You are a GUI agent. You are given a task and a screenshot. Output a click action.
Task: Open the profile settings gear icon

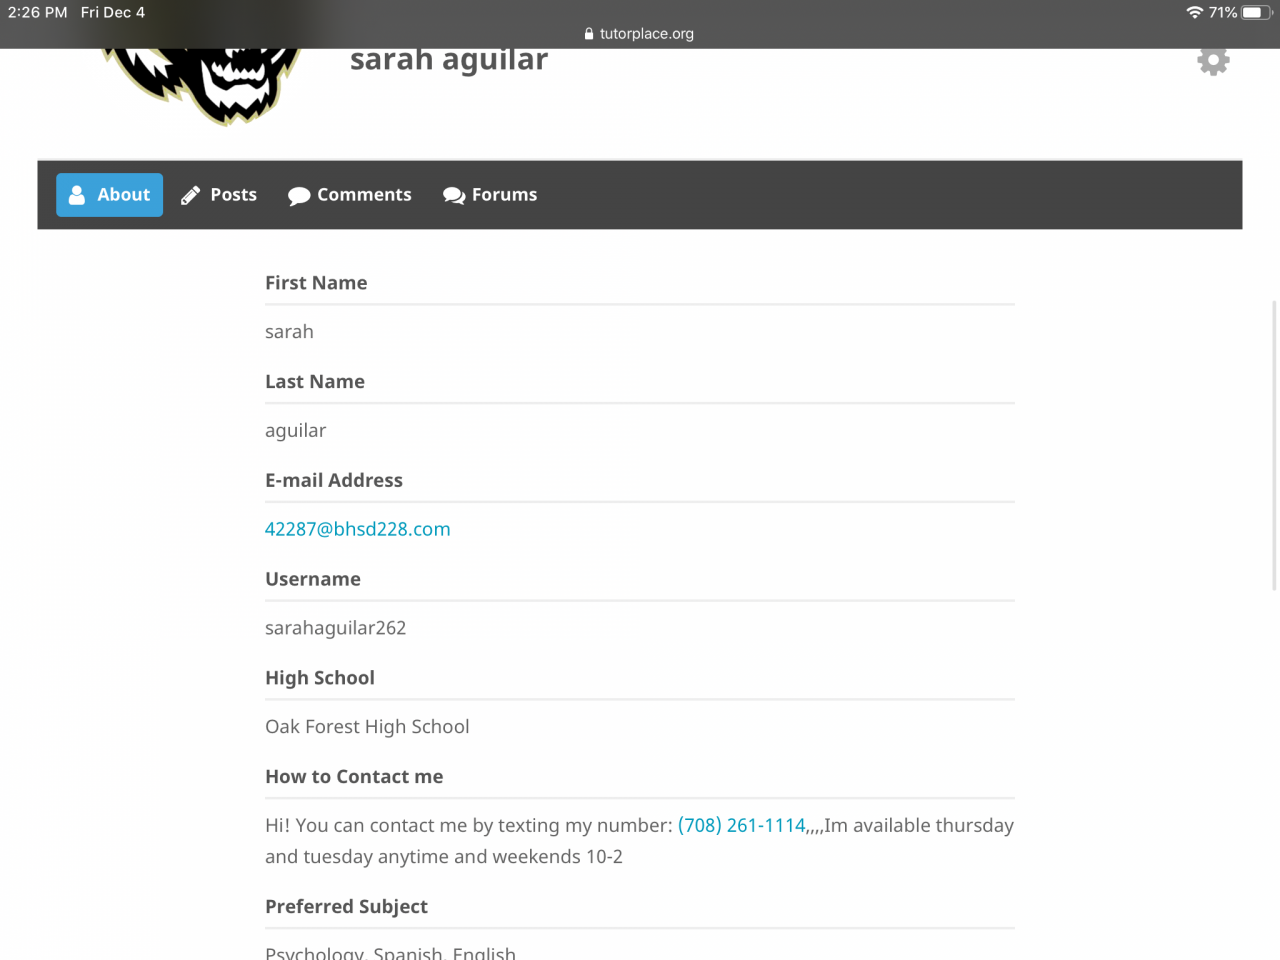point(1213,61)
